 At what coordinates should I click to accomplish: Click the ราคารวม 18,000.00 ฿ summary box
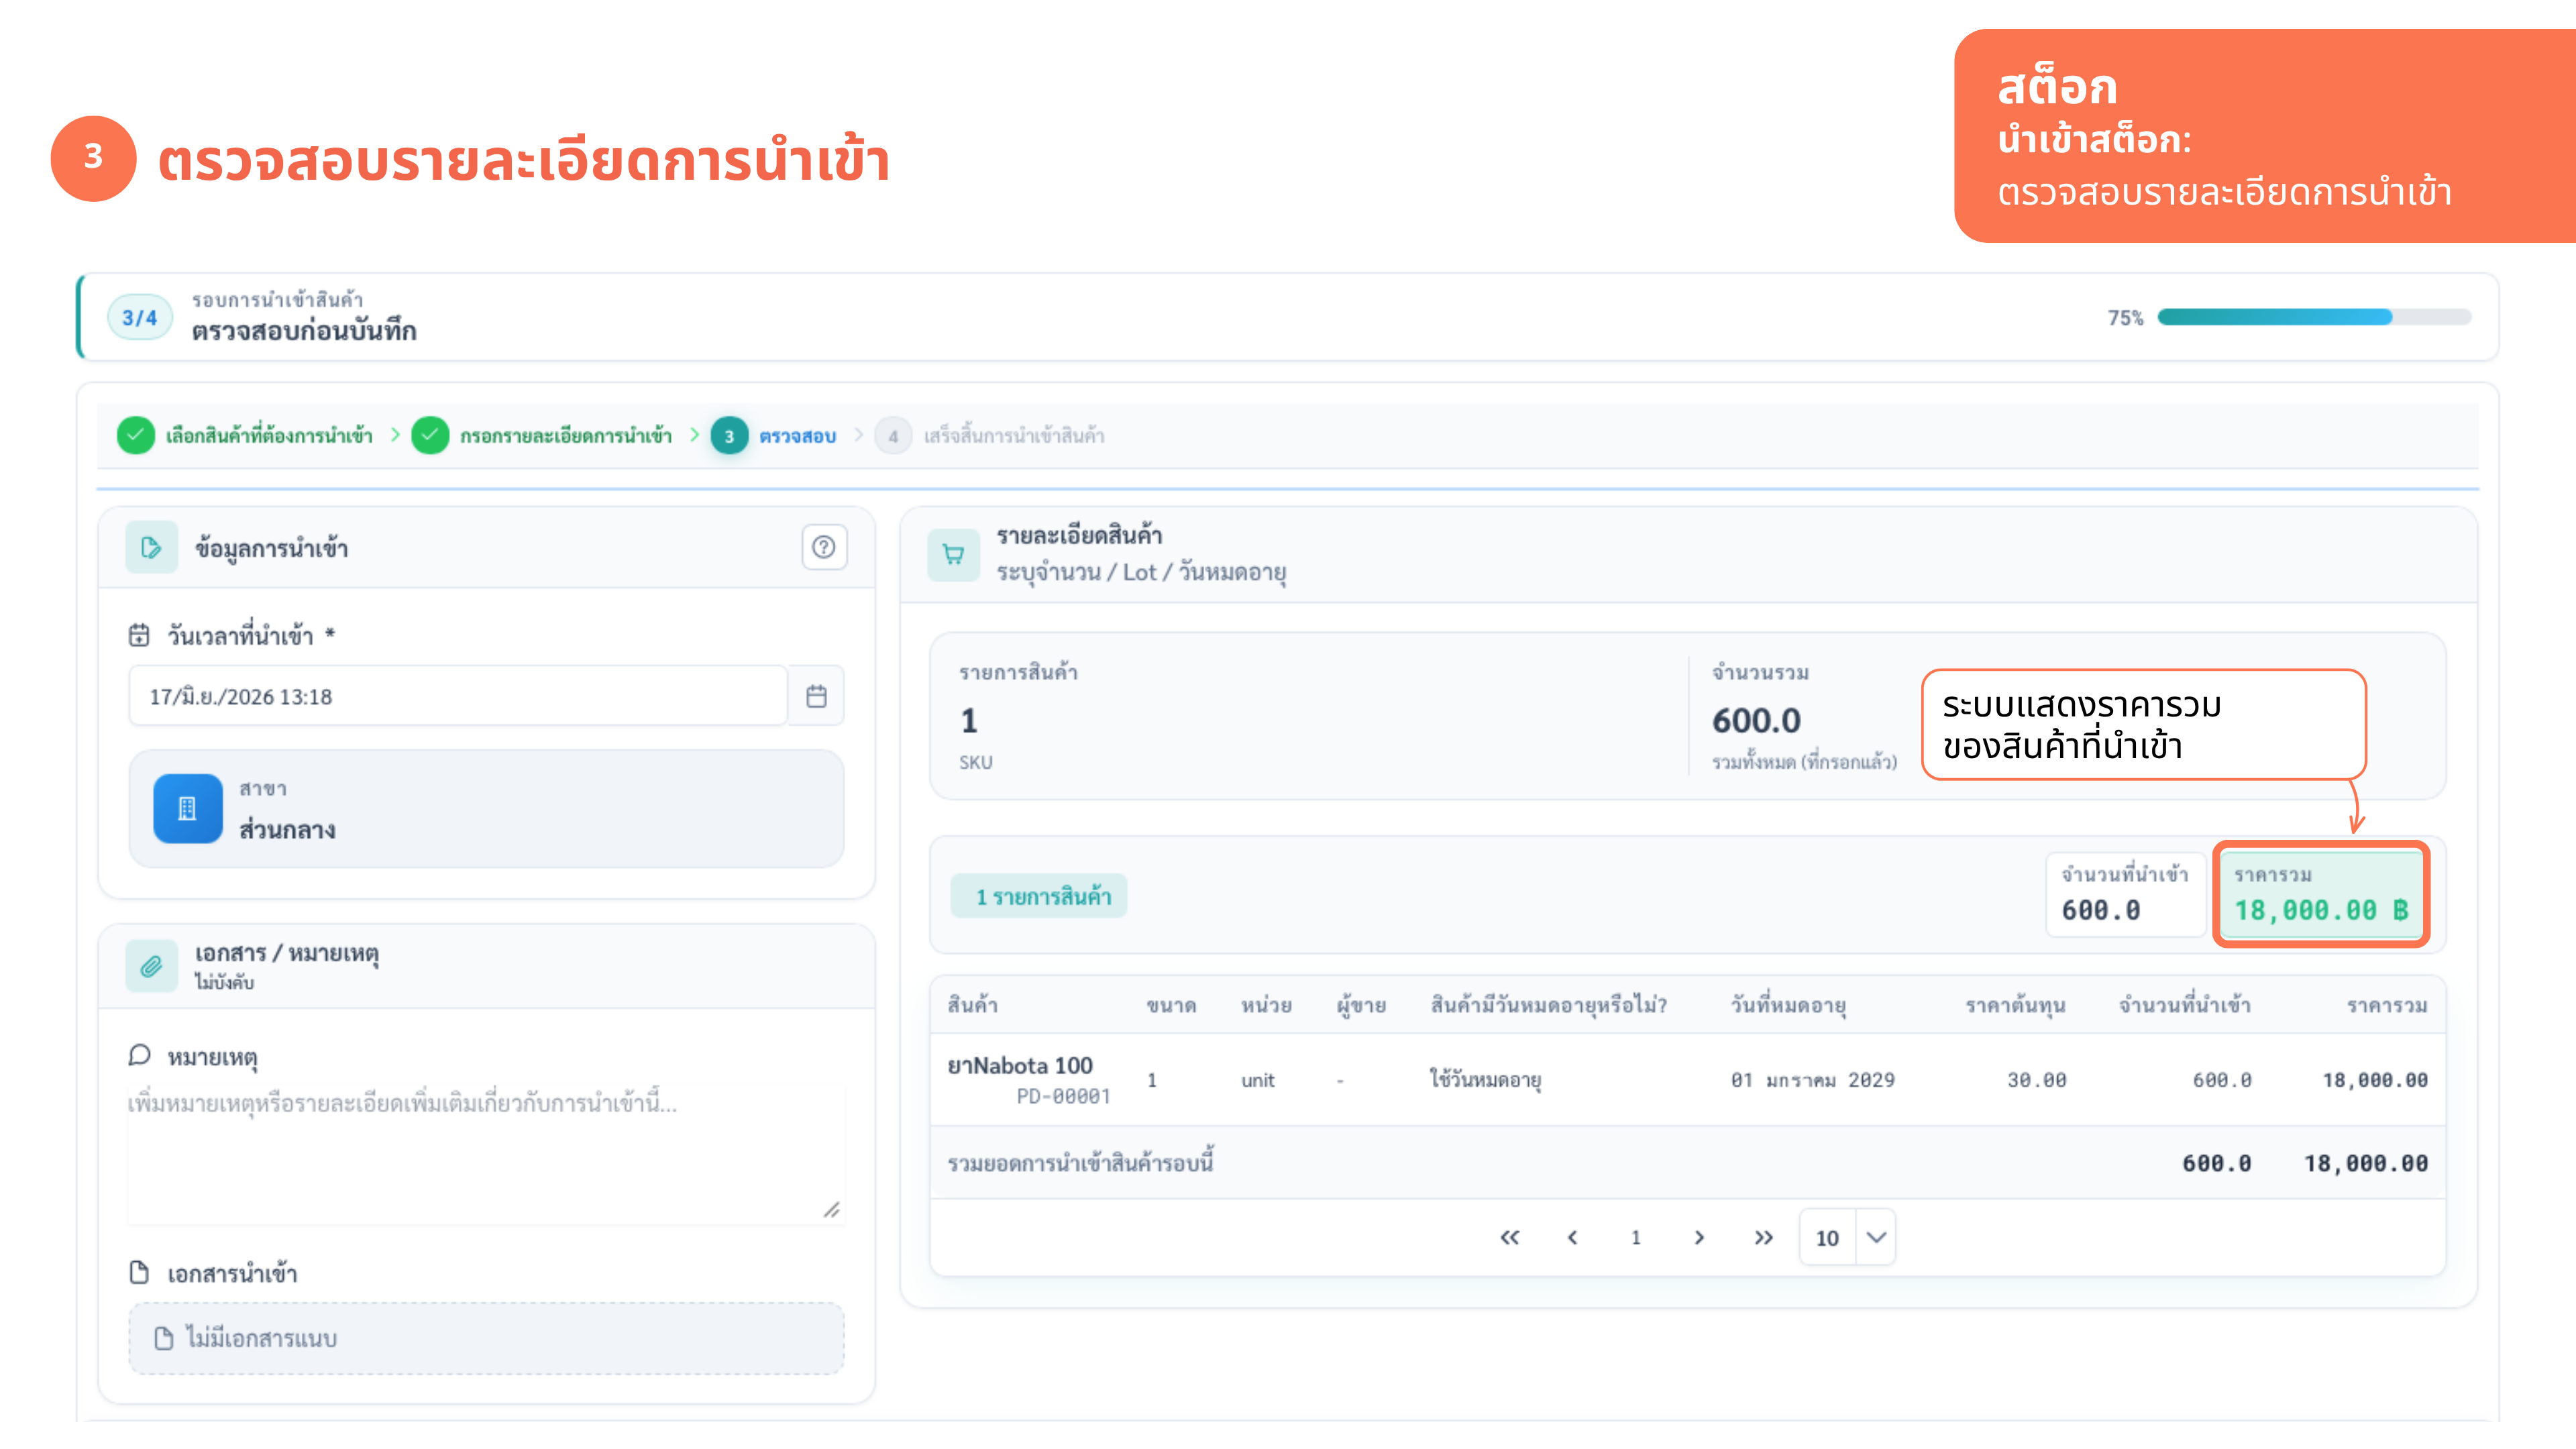(x=2321, y=894)
